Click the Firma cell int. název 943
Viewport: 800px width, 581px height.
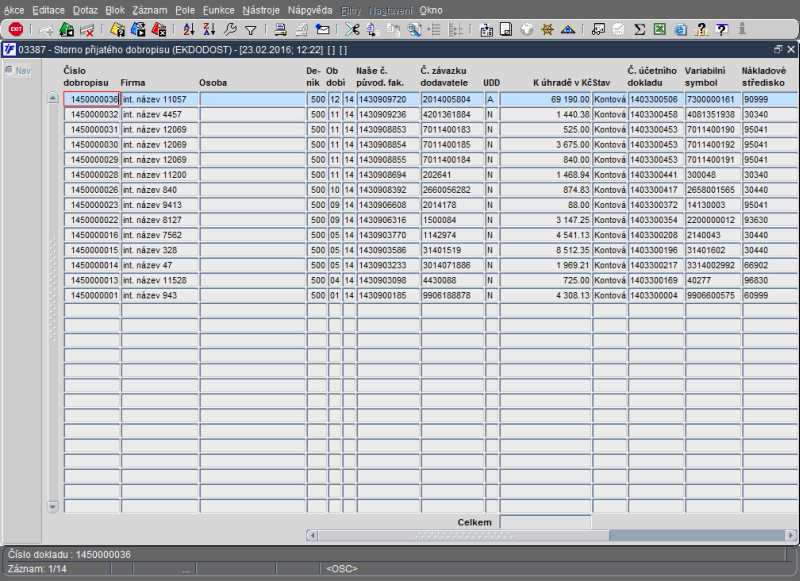click(159, 295)
